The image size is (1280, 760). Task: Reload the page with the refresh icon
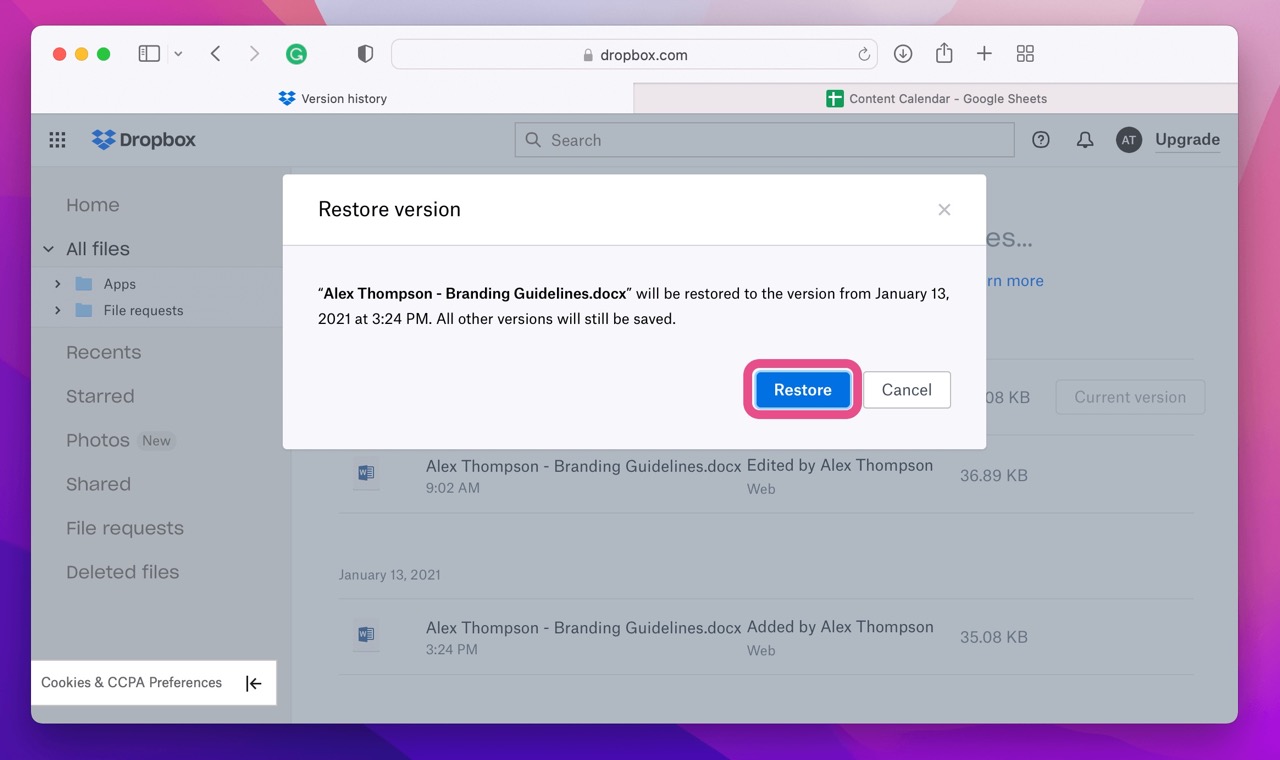click(864, 54)
